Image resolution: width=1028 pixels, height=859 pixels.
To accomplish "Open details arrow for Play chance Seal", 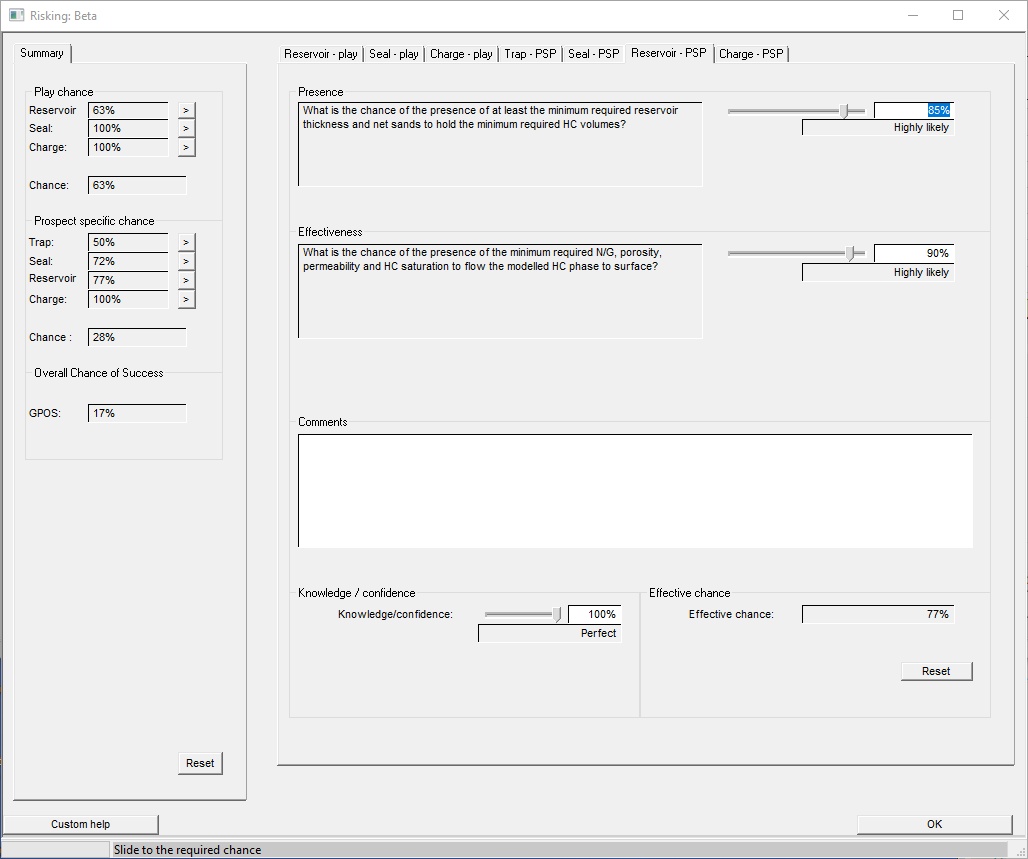I will point(186,129).
